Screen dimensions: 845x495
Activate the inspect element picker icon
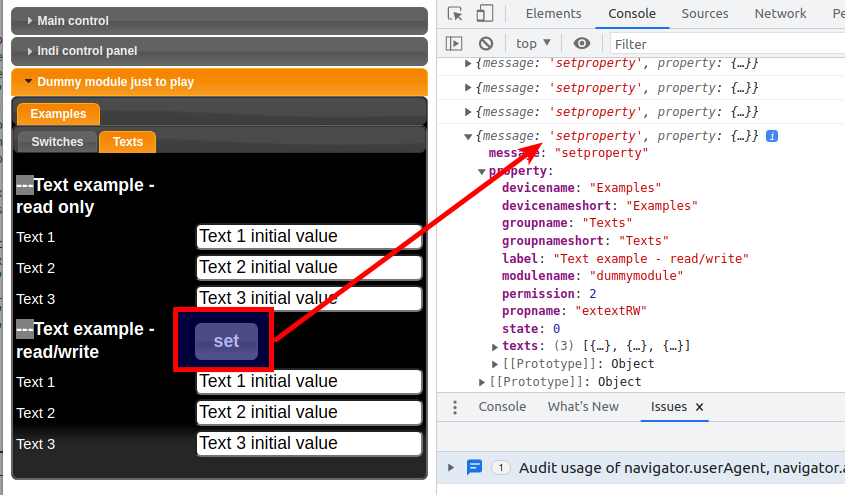tap(455, 13)
